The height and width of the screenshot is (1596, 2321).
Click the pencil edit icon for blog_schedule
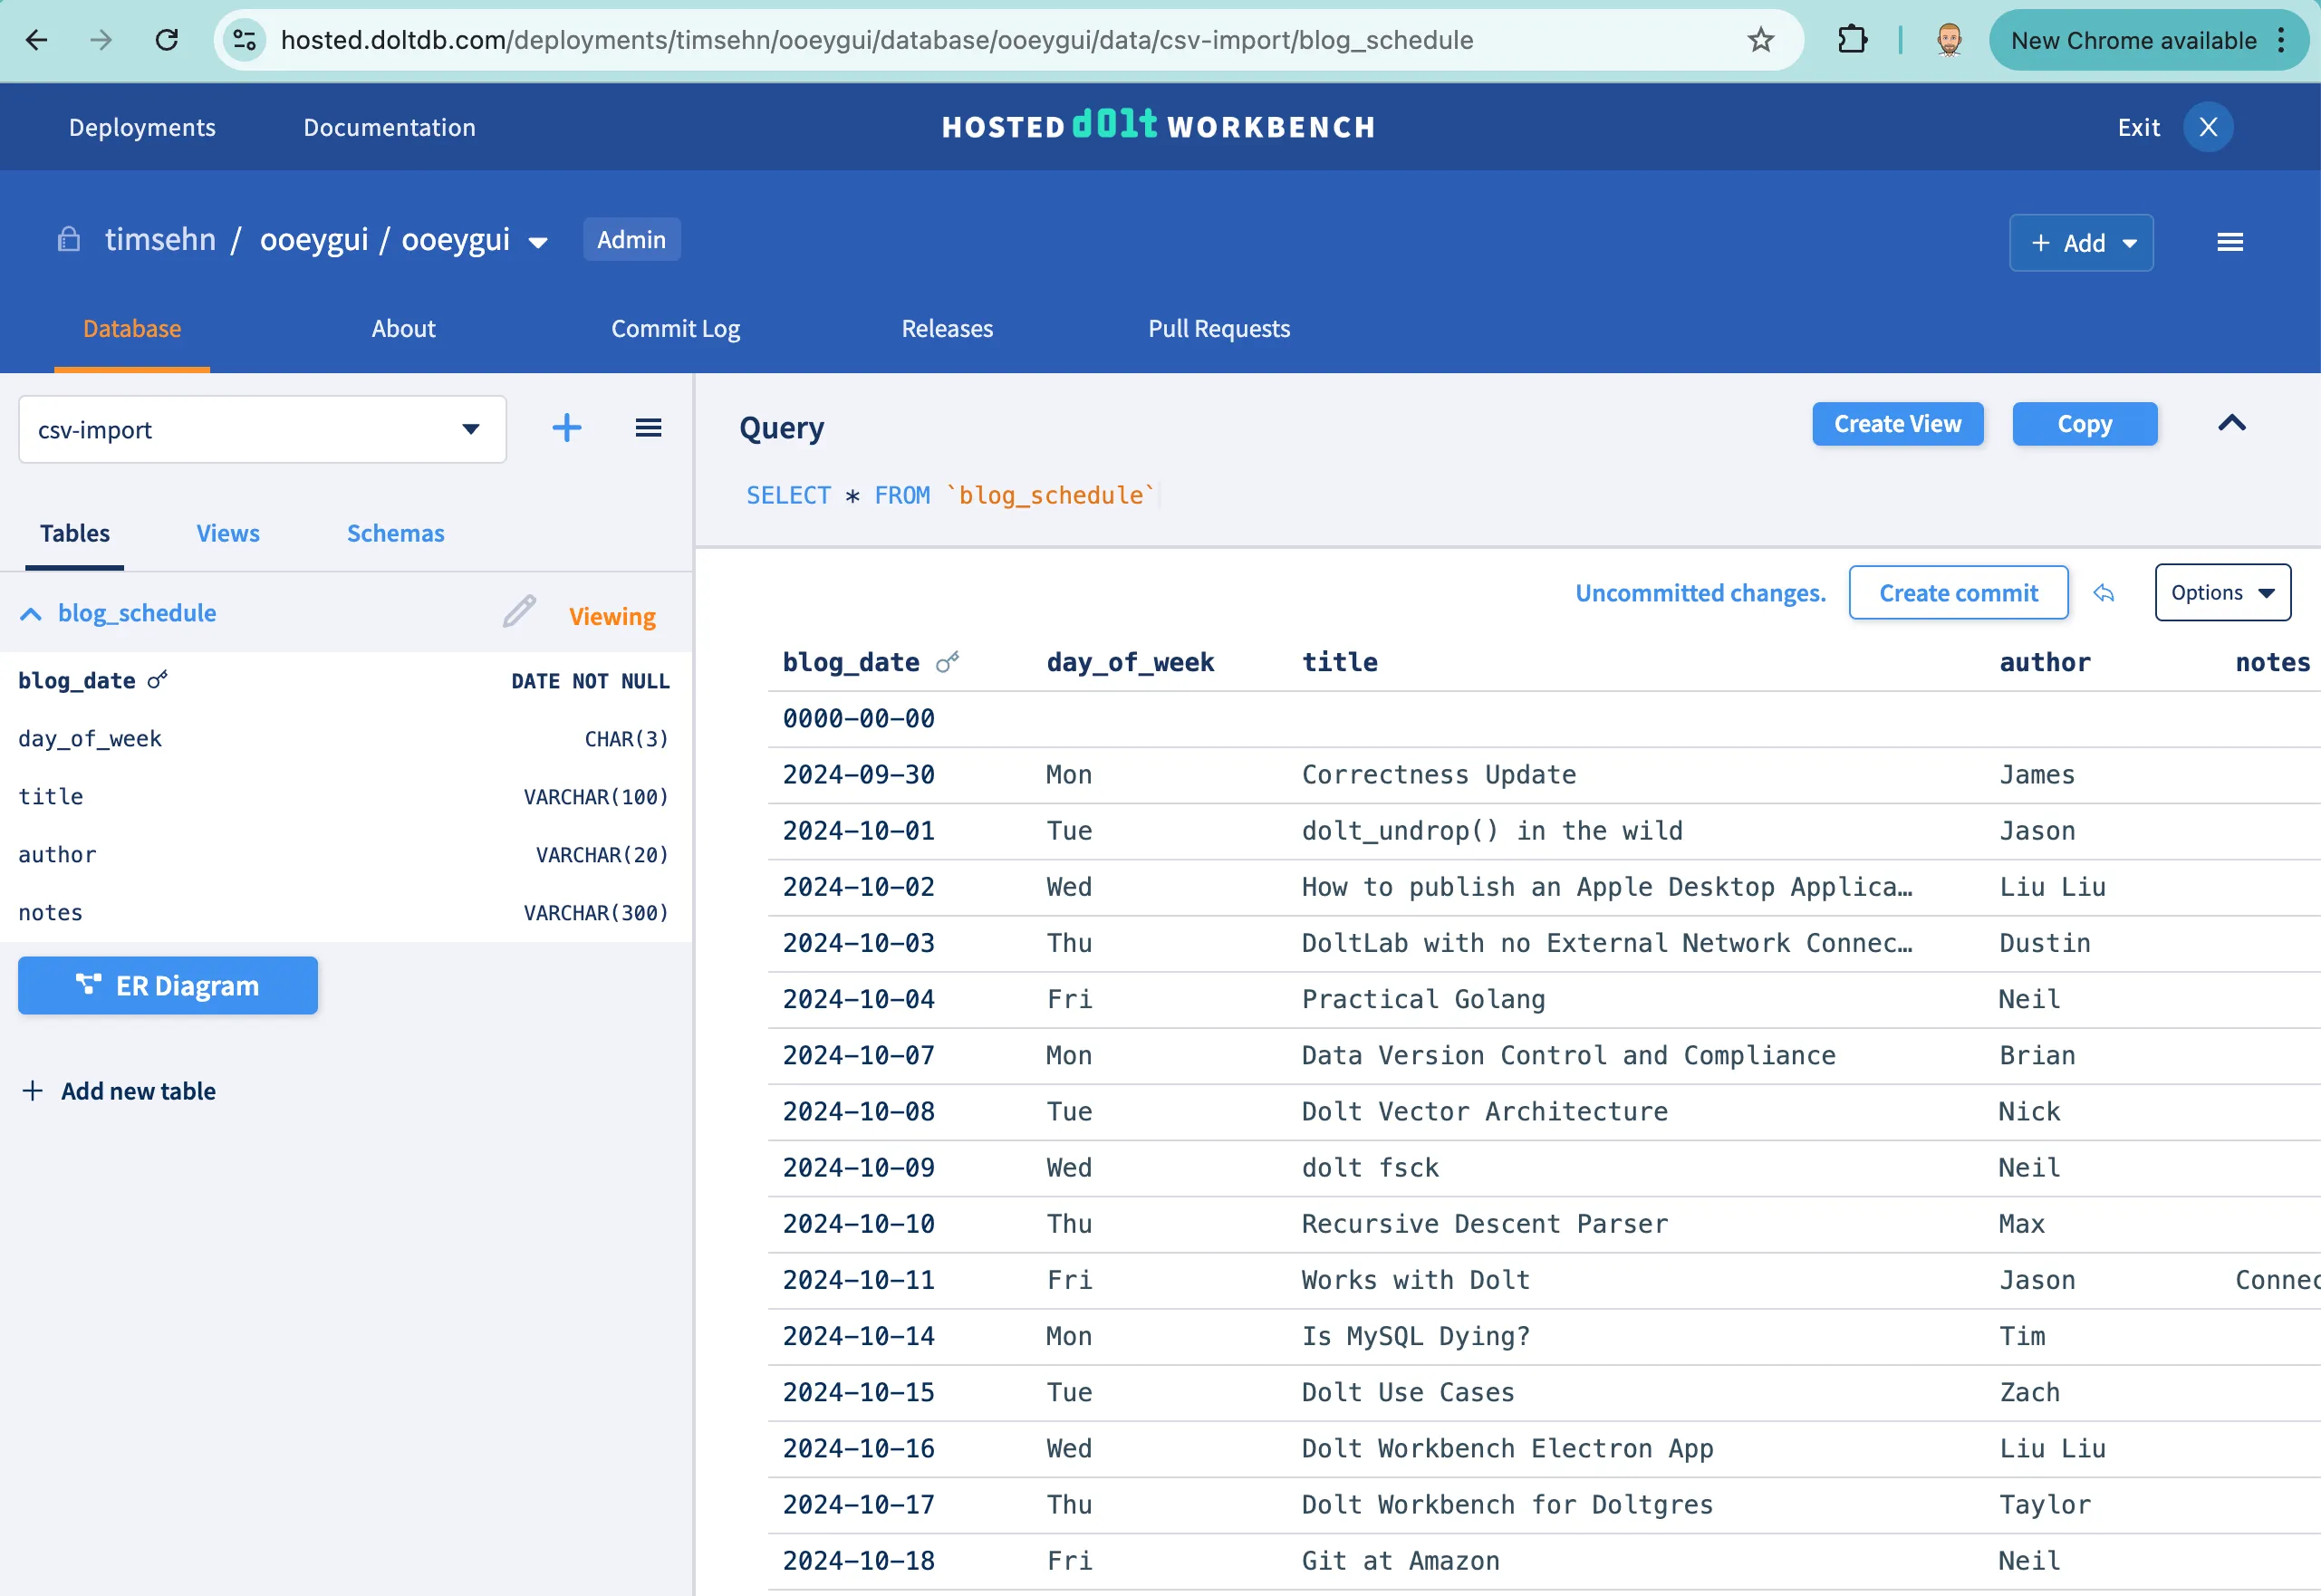[x=519, y=611]
